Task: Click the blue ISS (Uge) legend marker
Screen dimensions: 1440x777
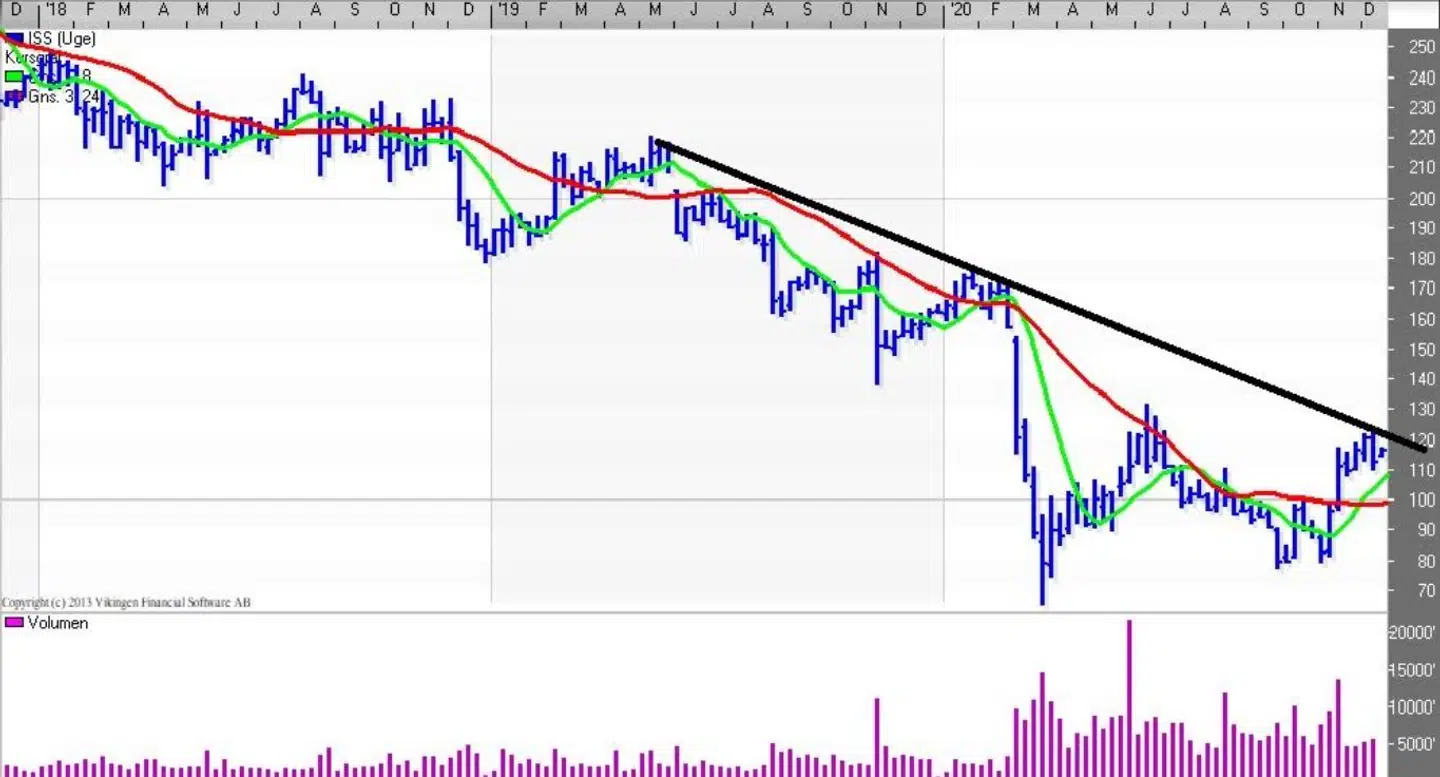Action: 14,39
